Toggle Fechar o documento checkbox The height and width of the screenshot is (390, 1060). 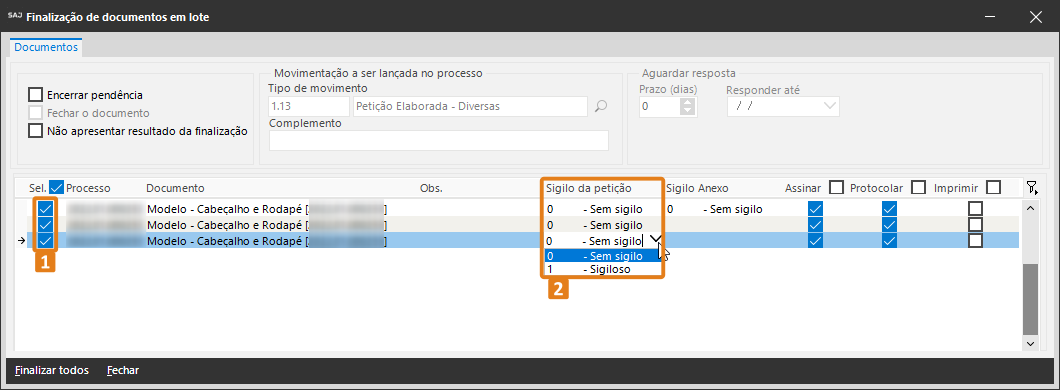pyautogui.click(x=35, y=113)
